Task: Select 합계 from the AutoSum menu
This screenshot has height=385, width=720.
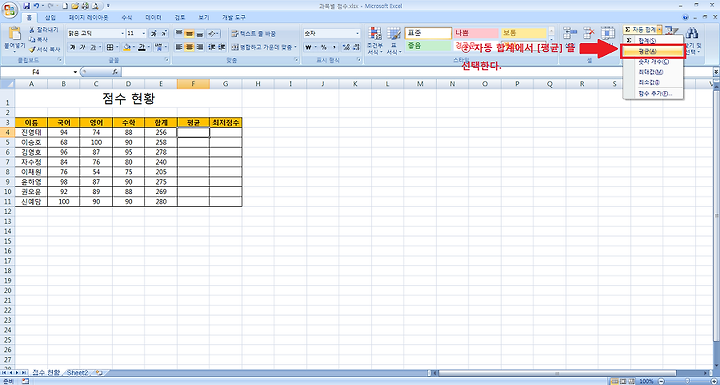Action: tap(652, 41)
